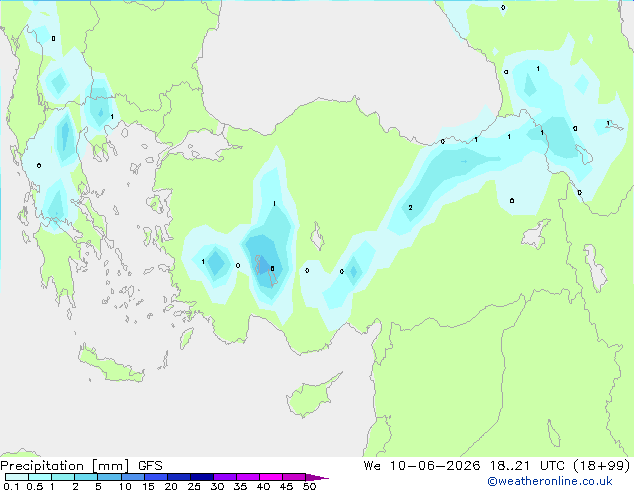Viewport: 634px width, 490px height.
Task: Click the legend label '10'
Action: pyautogui.click(x=125, y=486)
